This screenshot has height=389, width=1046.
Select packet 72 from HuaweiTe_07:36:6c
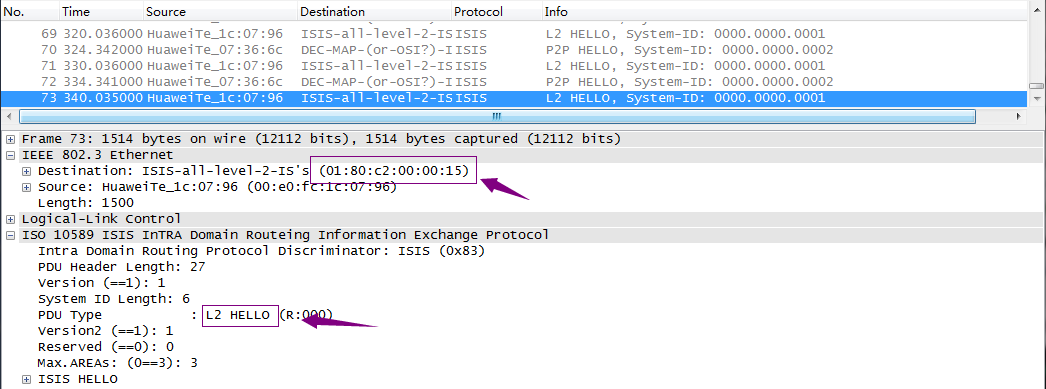coord(513,82)
